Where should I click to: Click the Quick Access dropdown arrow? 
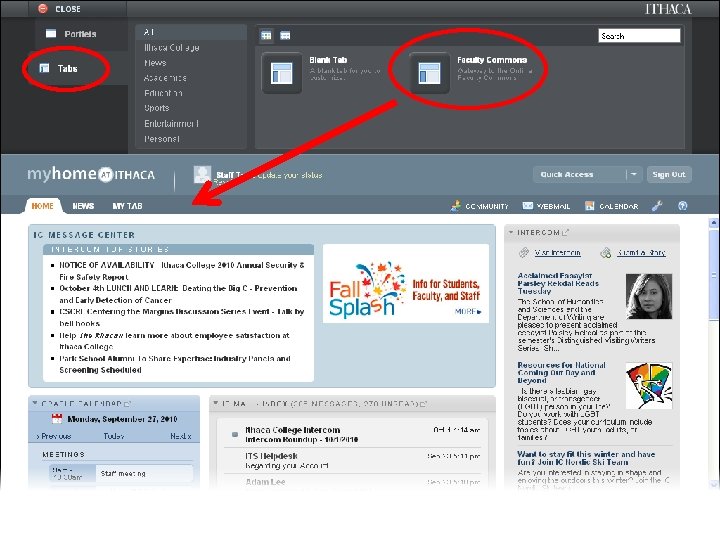coord(634,174)
